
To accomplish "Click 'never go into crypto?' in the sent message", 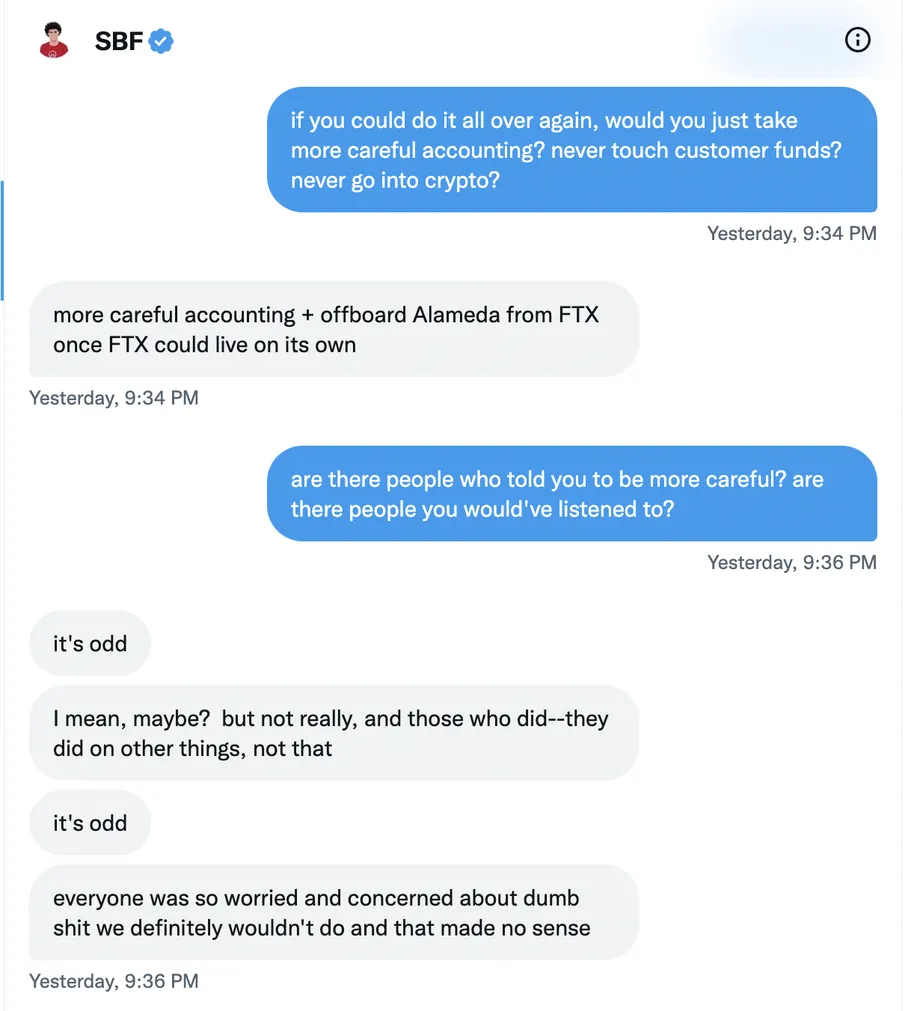I will [395, 181].
